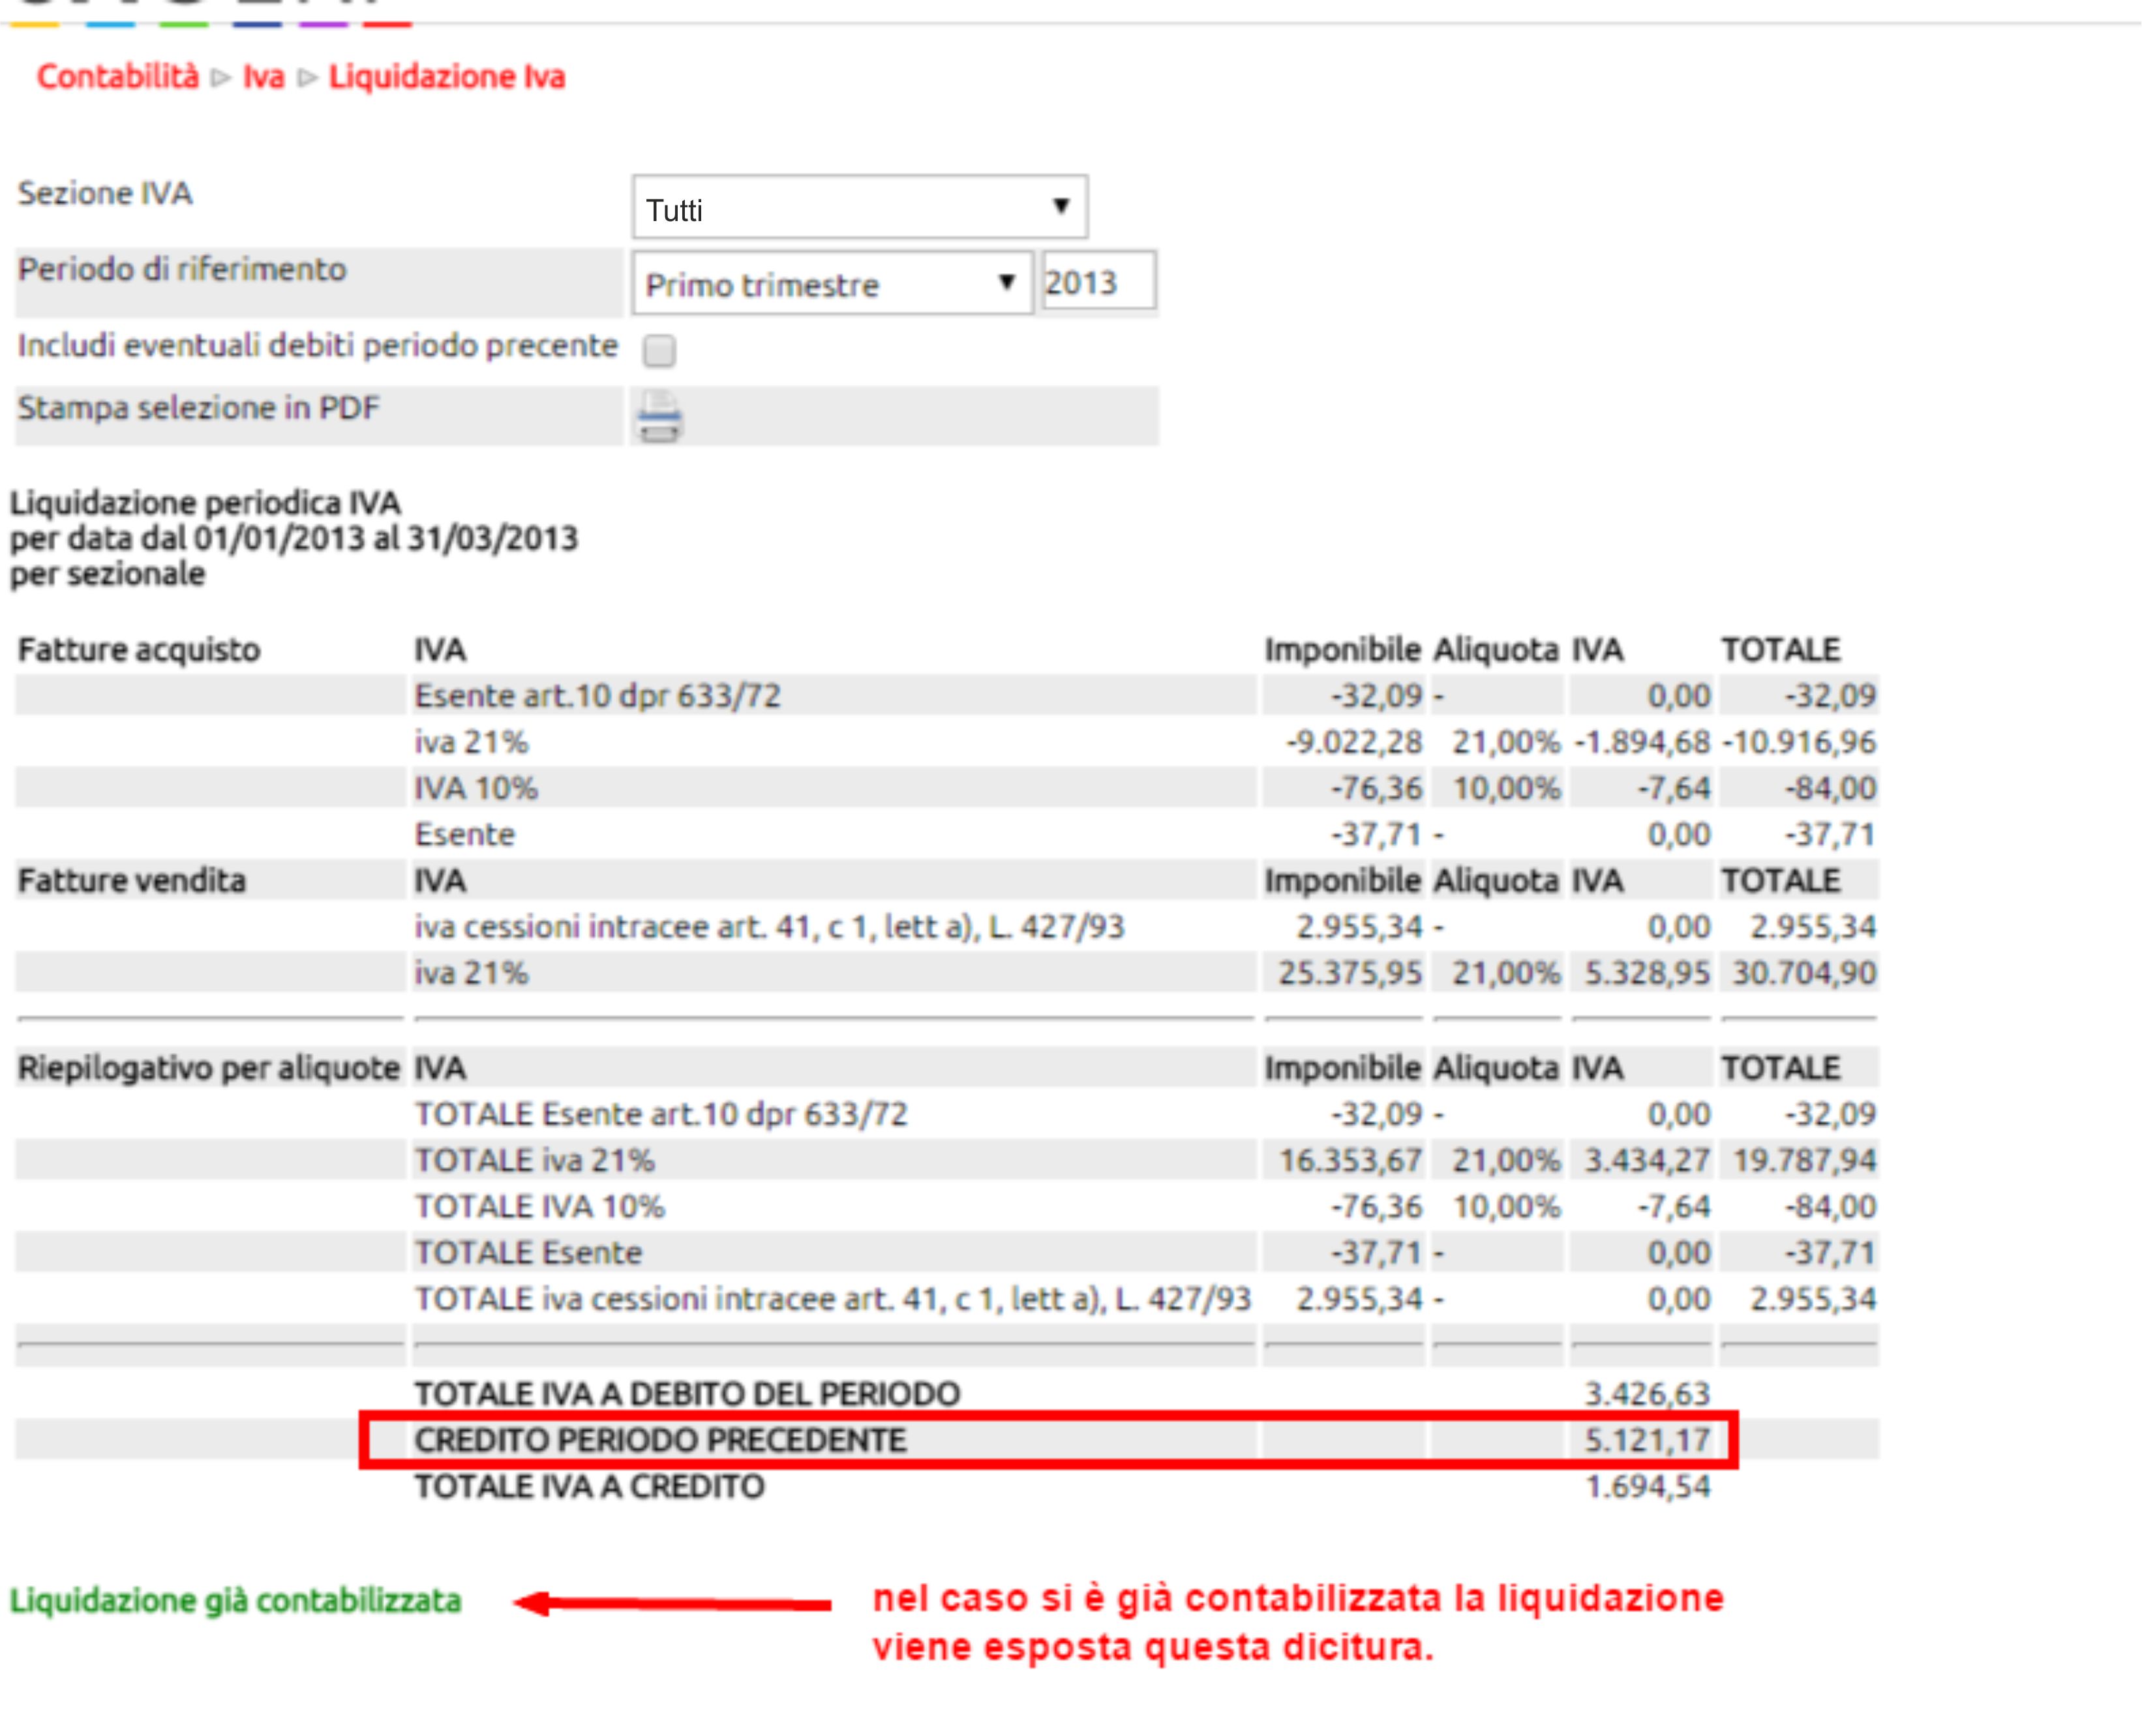The image size is (2142, 1736).
Task: Click the 3.426,63 debit amount
Action: (x=1647, y=1394)
